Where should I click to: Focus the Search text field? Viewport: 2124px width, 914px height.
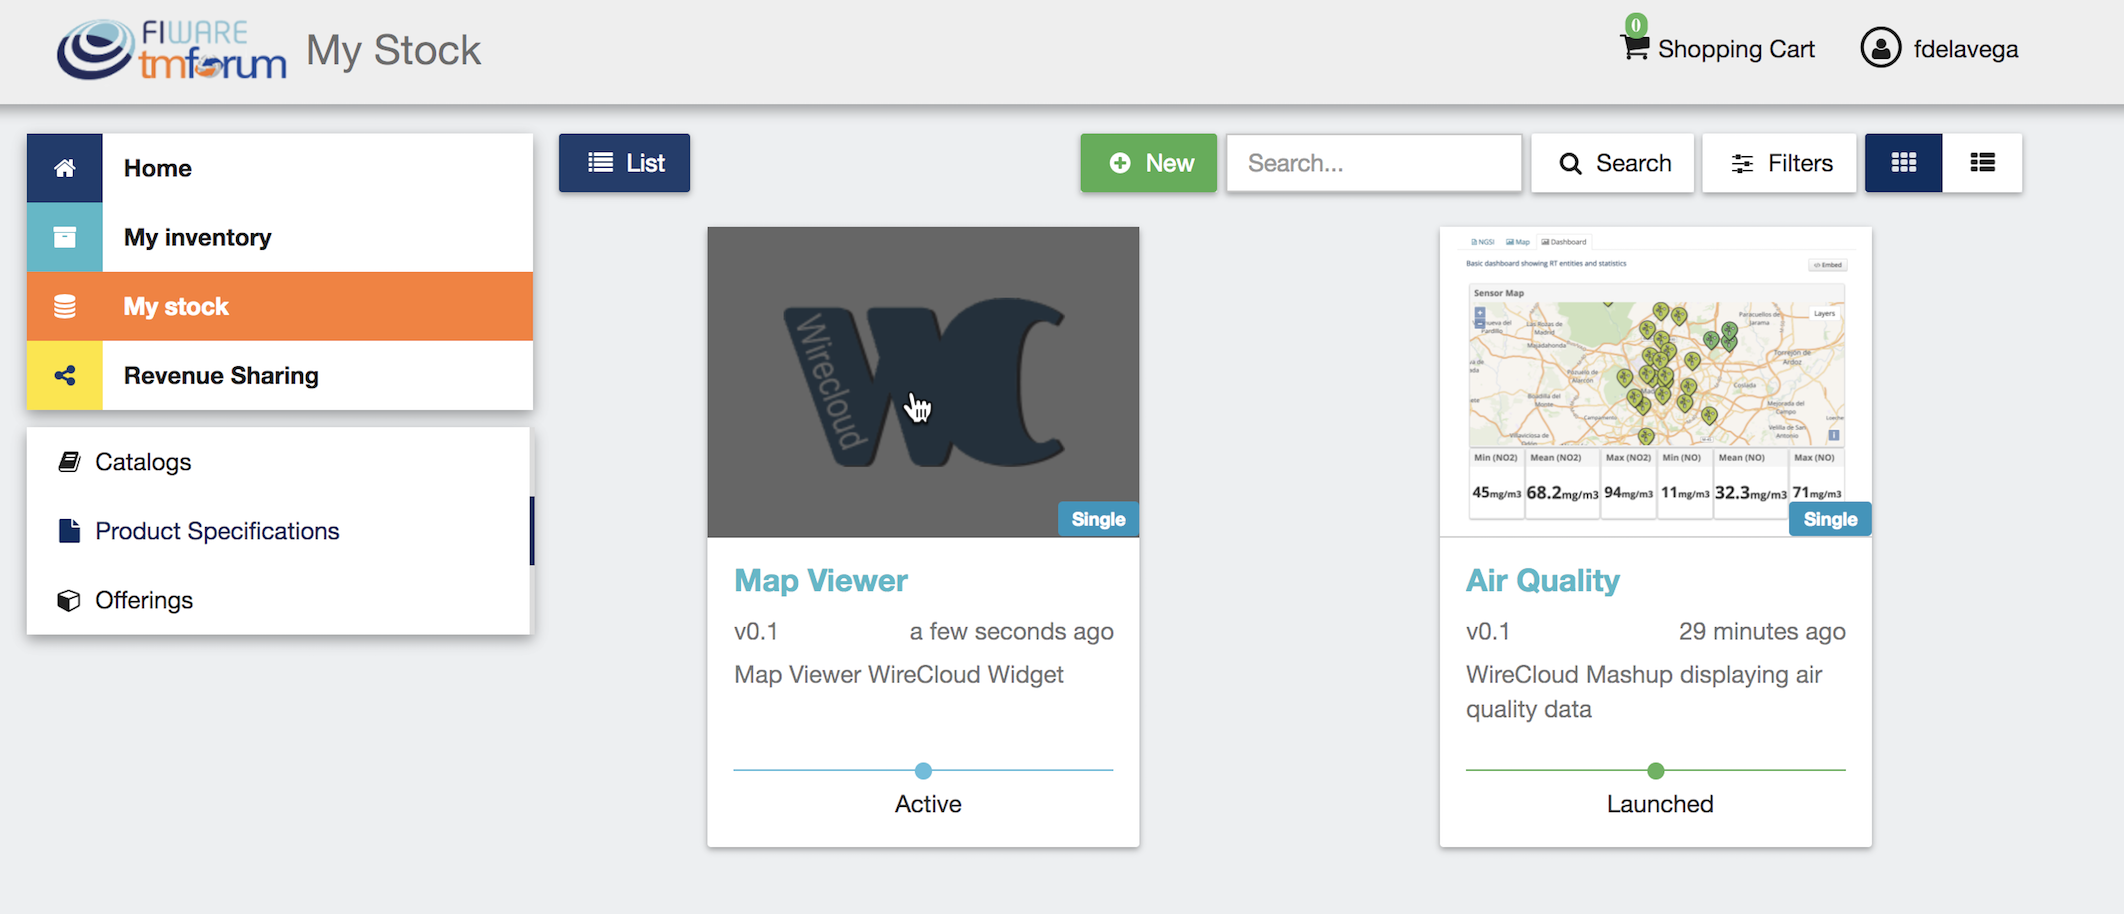tap(1374, 163)
